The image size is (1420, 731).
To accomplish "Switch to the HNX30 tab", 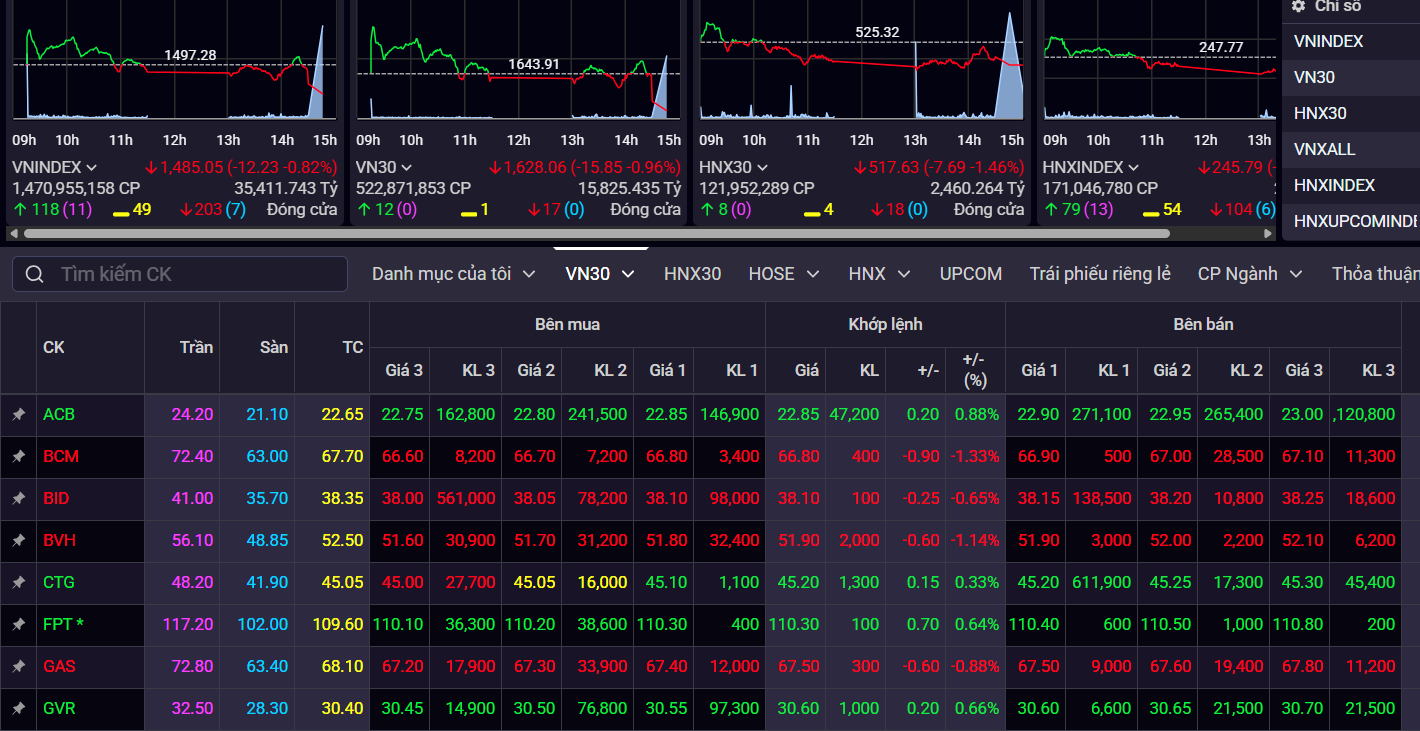I will pyautogui.click(x=692, y=274).
